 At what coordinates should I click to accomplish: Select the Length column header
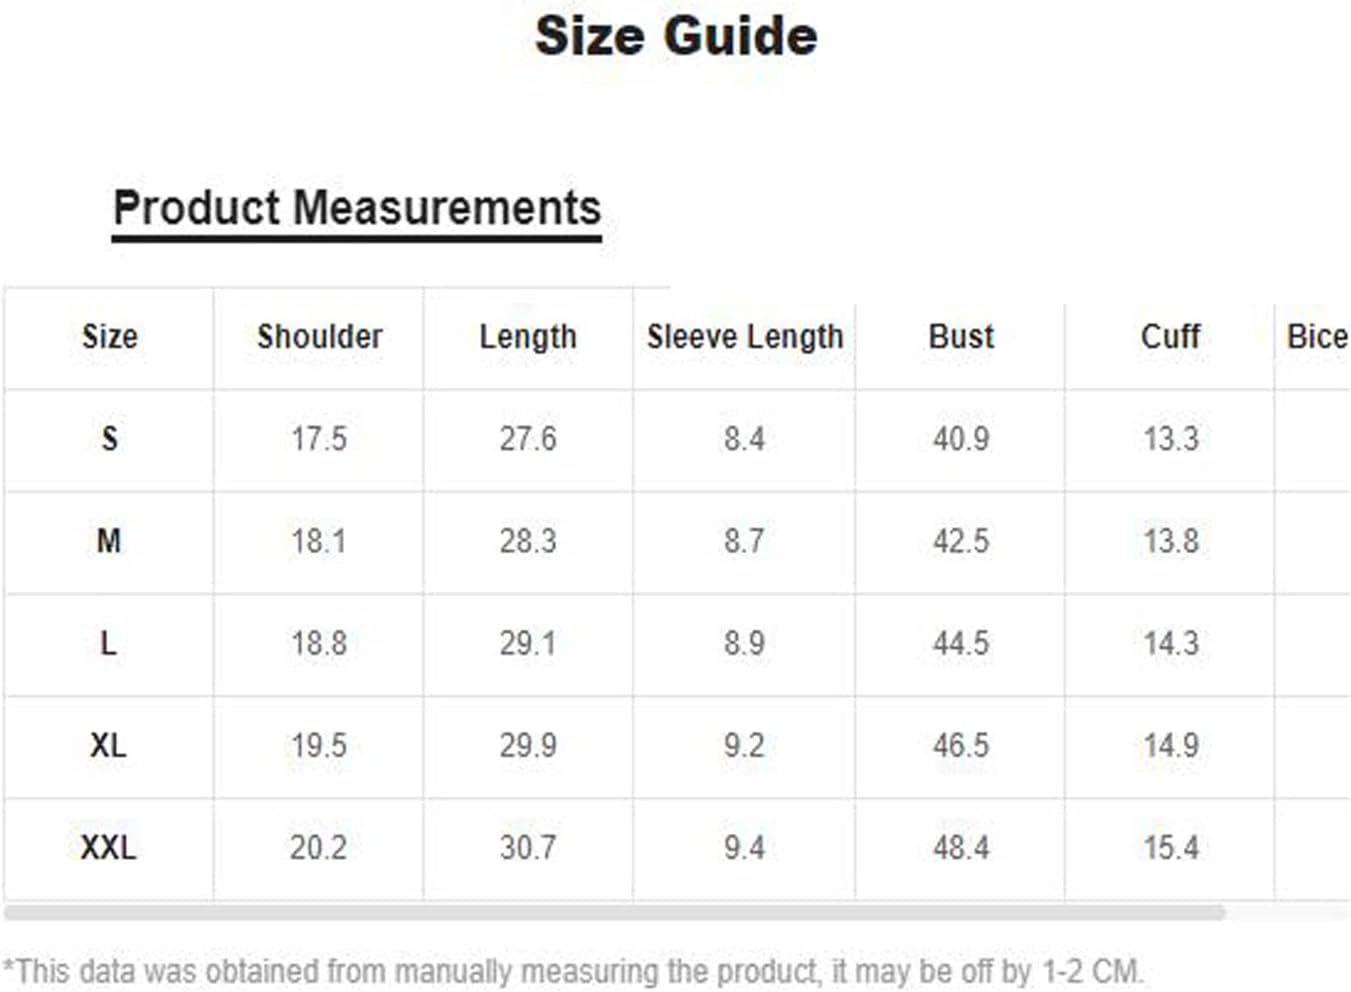(x=528, y=337)
